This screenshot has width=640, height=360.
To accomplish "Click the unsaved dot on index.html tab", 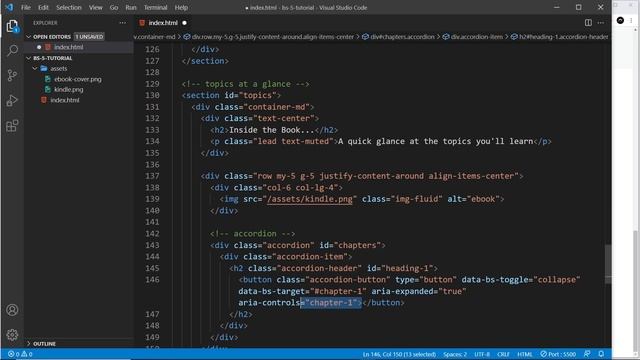I will 184,23.
